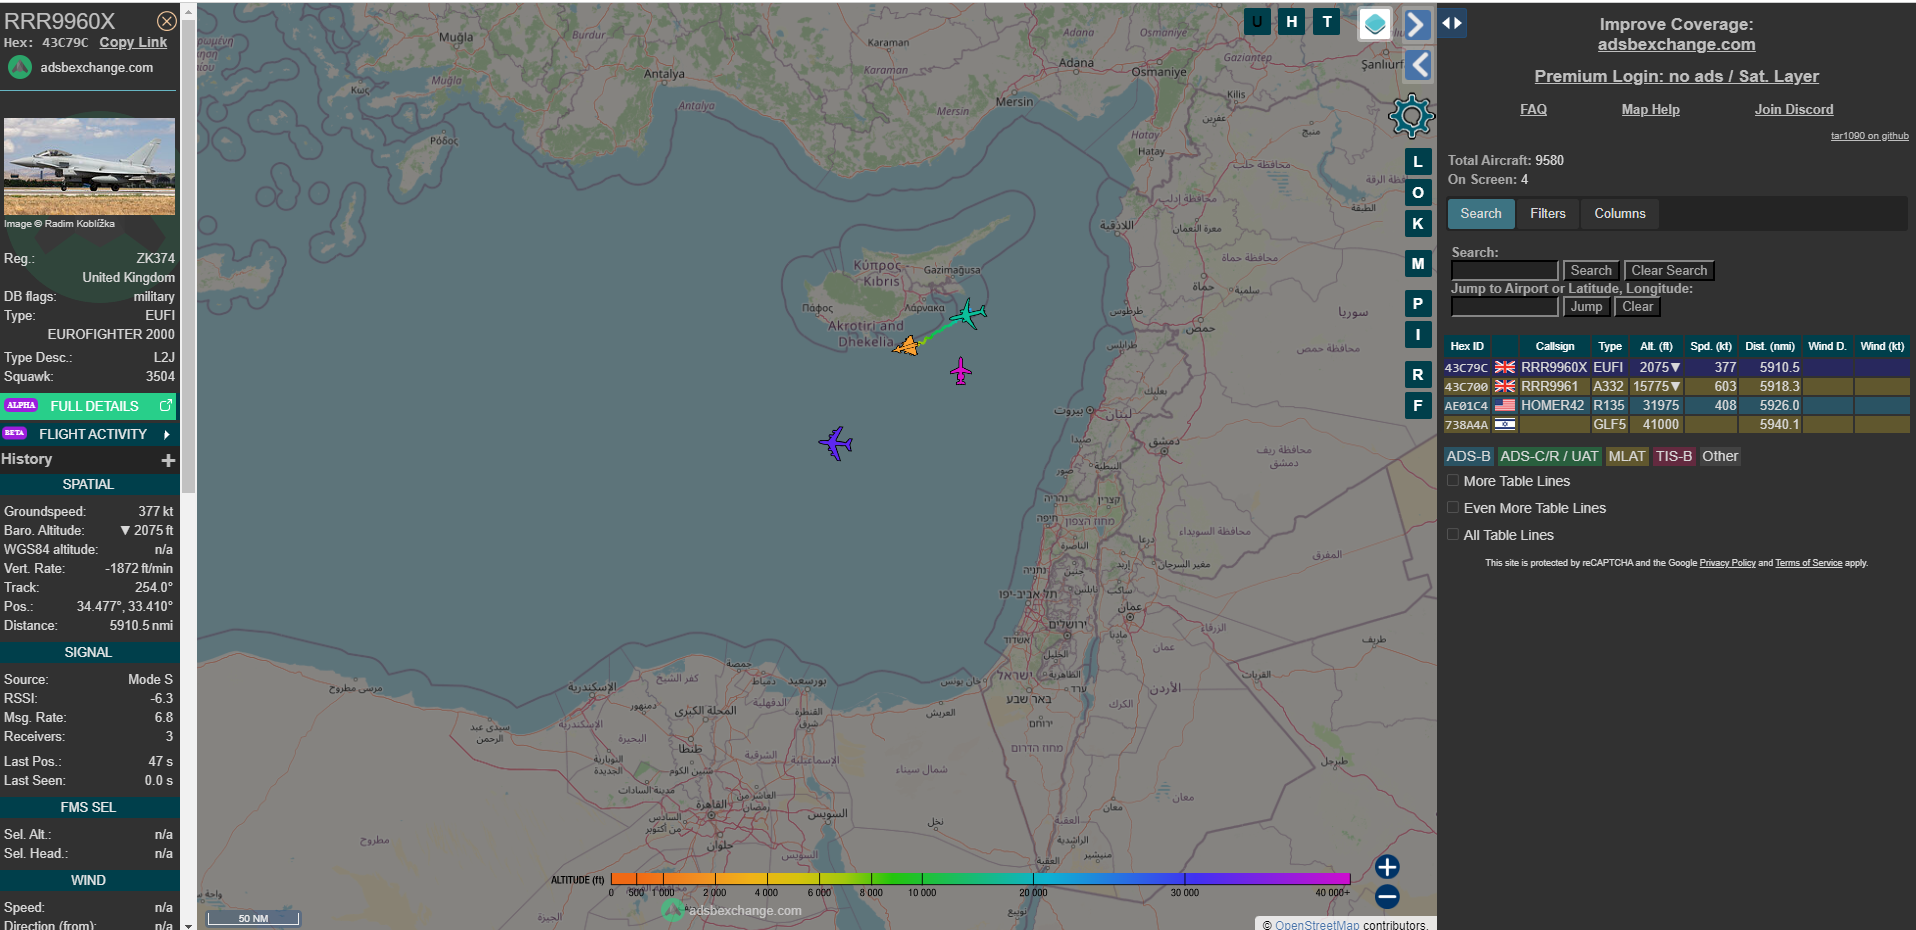Image resolution: width=1916 pixels, height=930 pixels.
Task: Select the teal aircraft icon near Cyprus
Action: tap(968, 314)
